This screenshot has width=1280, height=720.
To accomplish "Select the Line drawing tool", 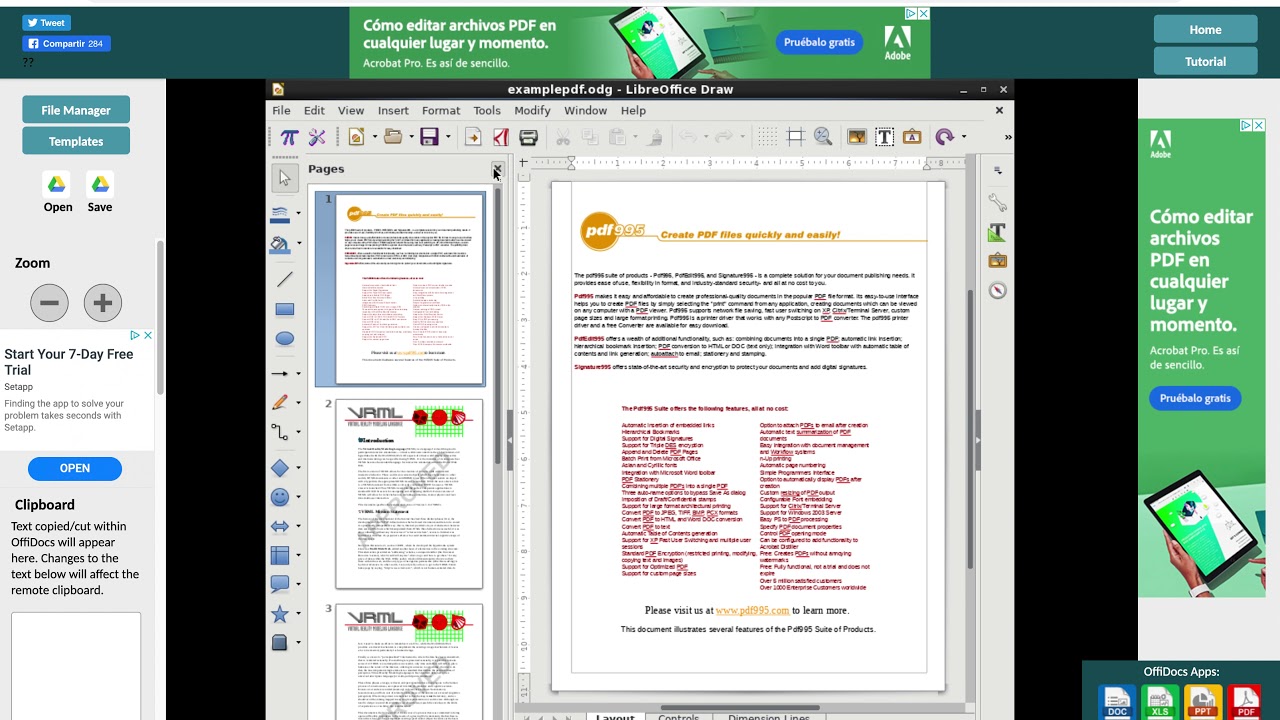I will (x=285, y=280).
